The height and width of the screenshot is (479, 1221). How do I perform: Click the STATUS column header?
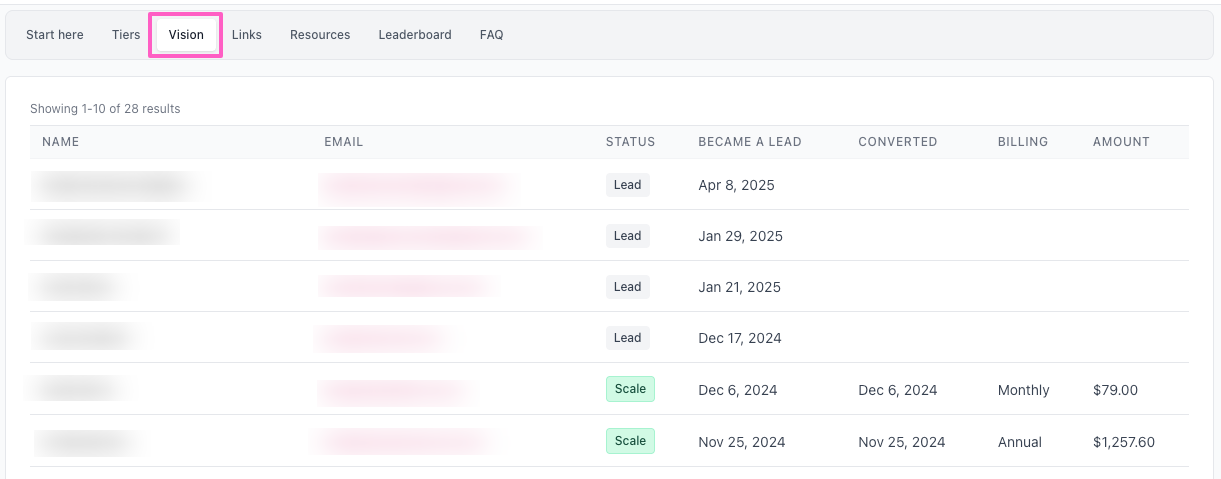coord(630,142)
